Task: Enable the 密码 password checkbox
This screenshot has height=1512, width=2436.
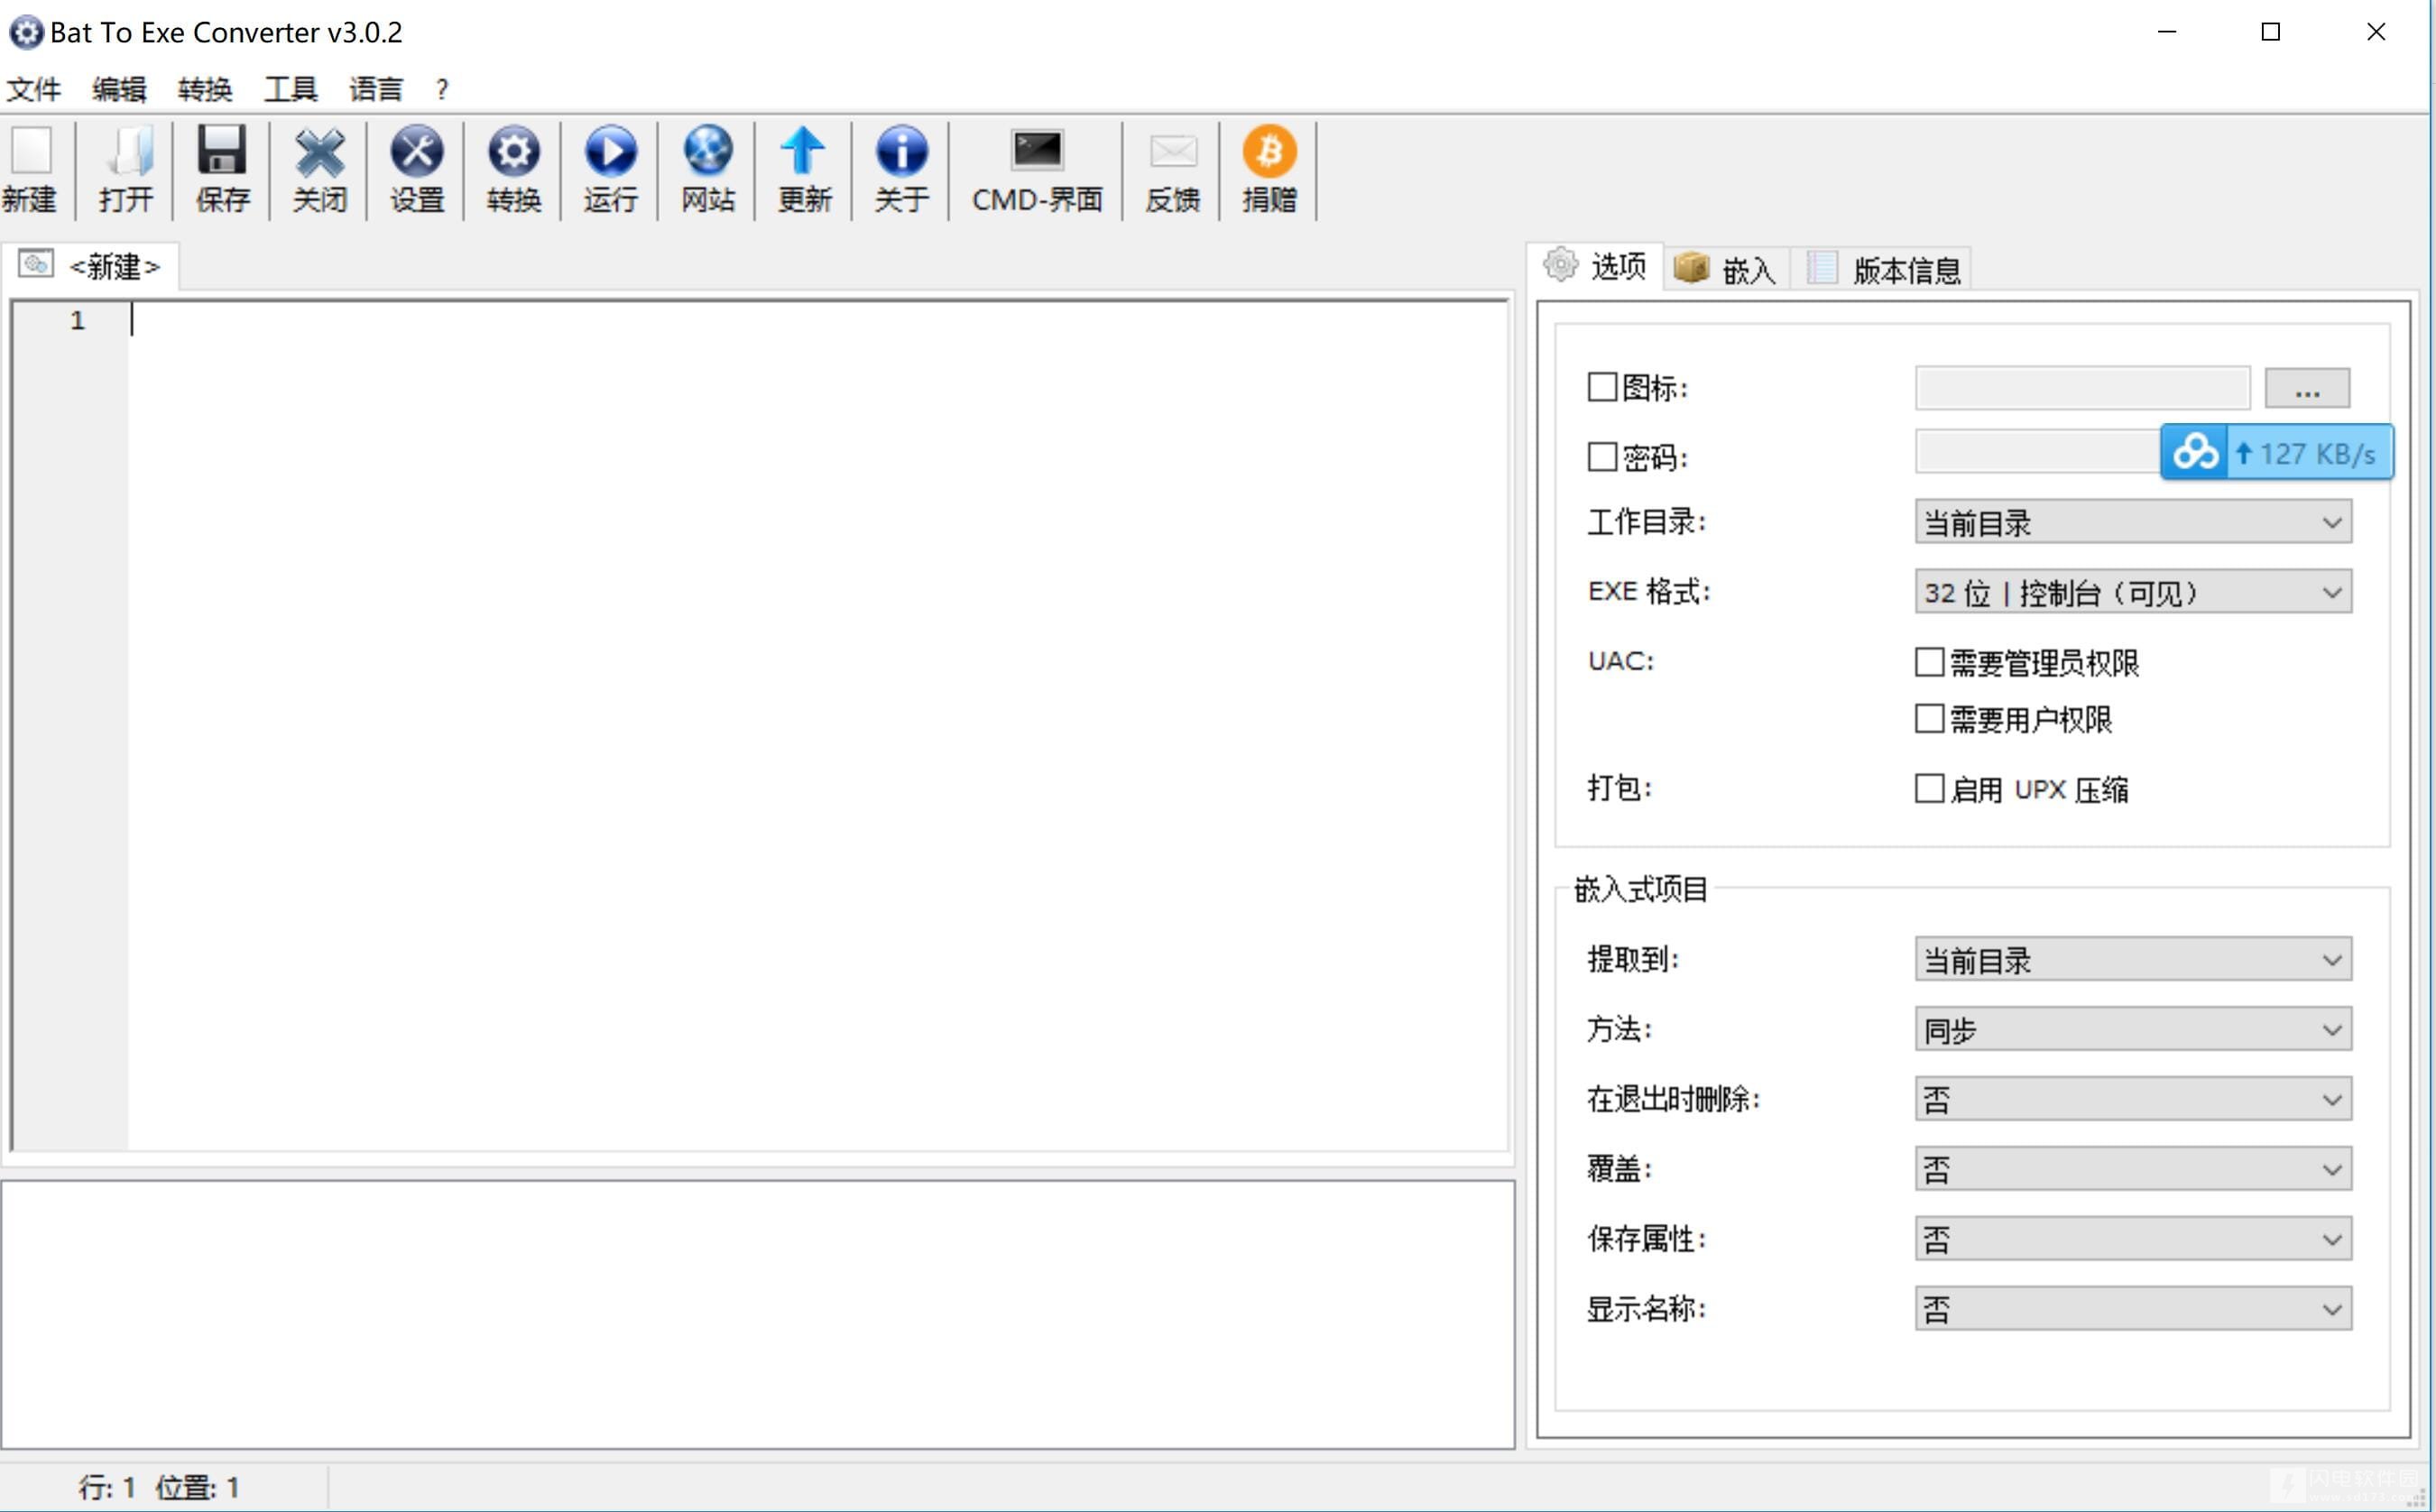Action: tap(1602, 457)
